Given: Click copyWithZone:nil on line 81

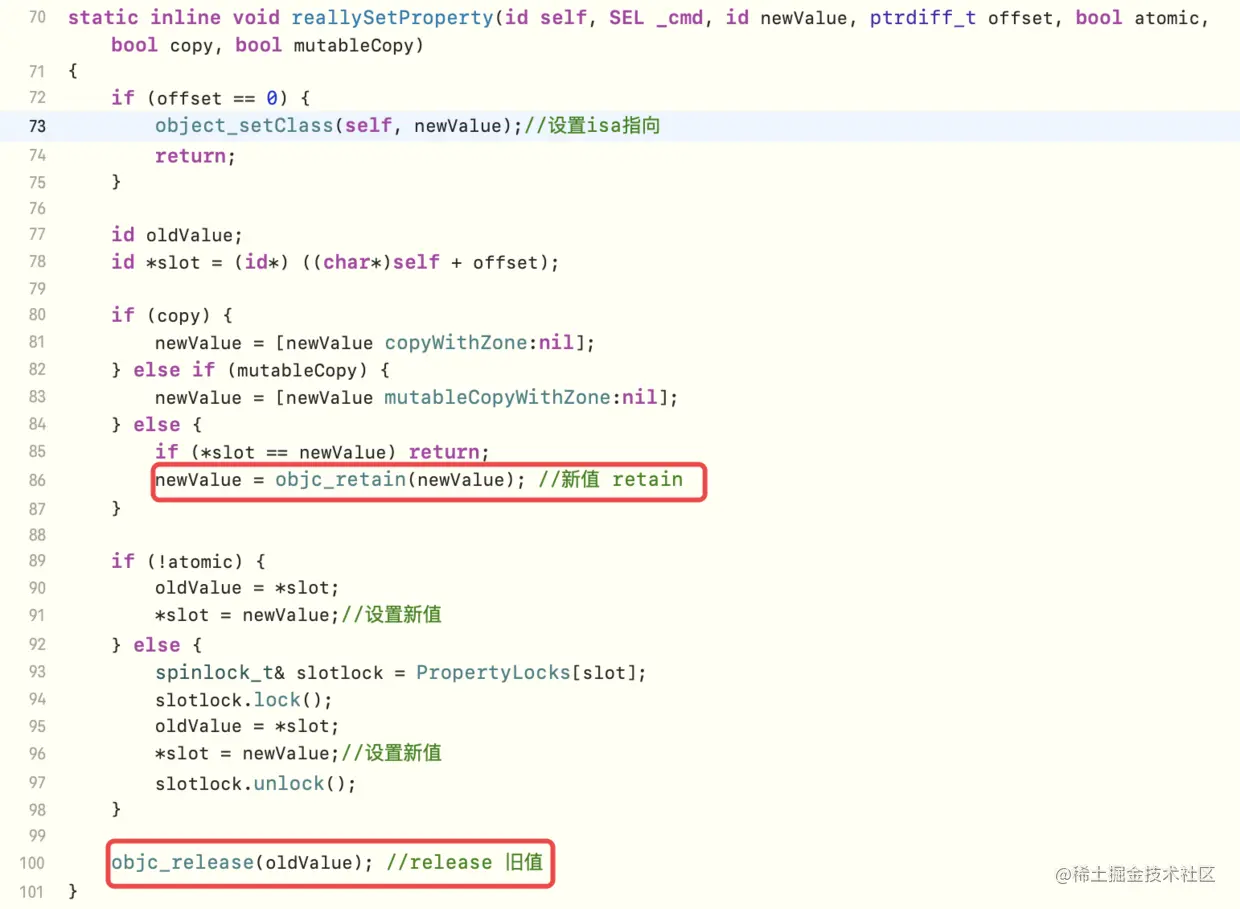Looking at the screenshot, I should click(481, 343).
